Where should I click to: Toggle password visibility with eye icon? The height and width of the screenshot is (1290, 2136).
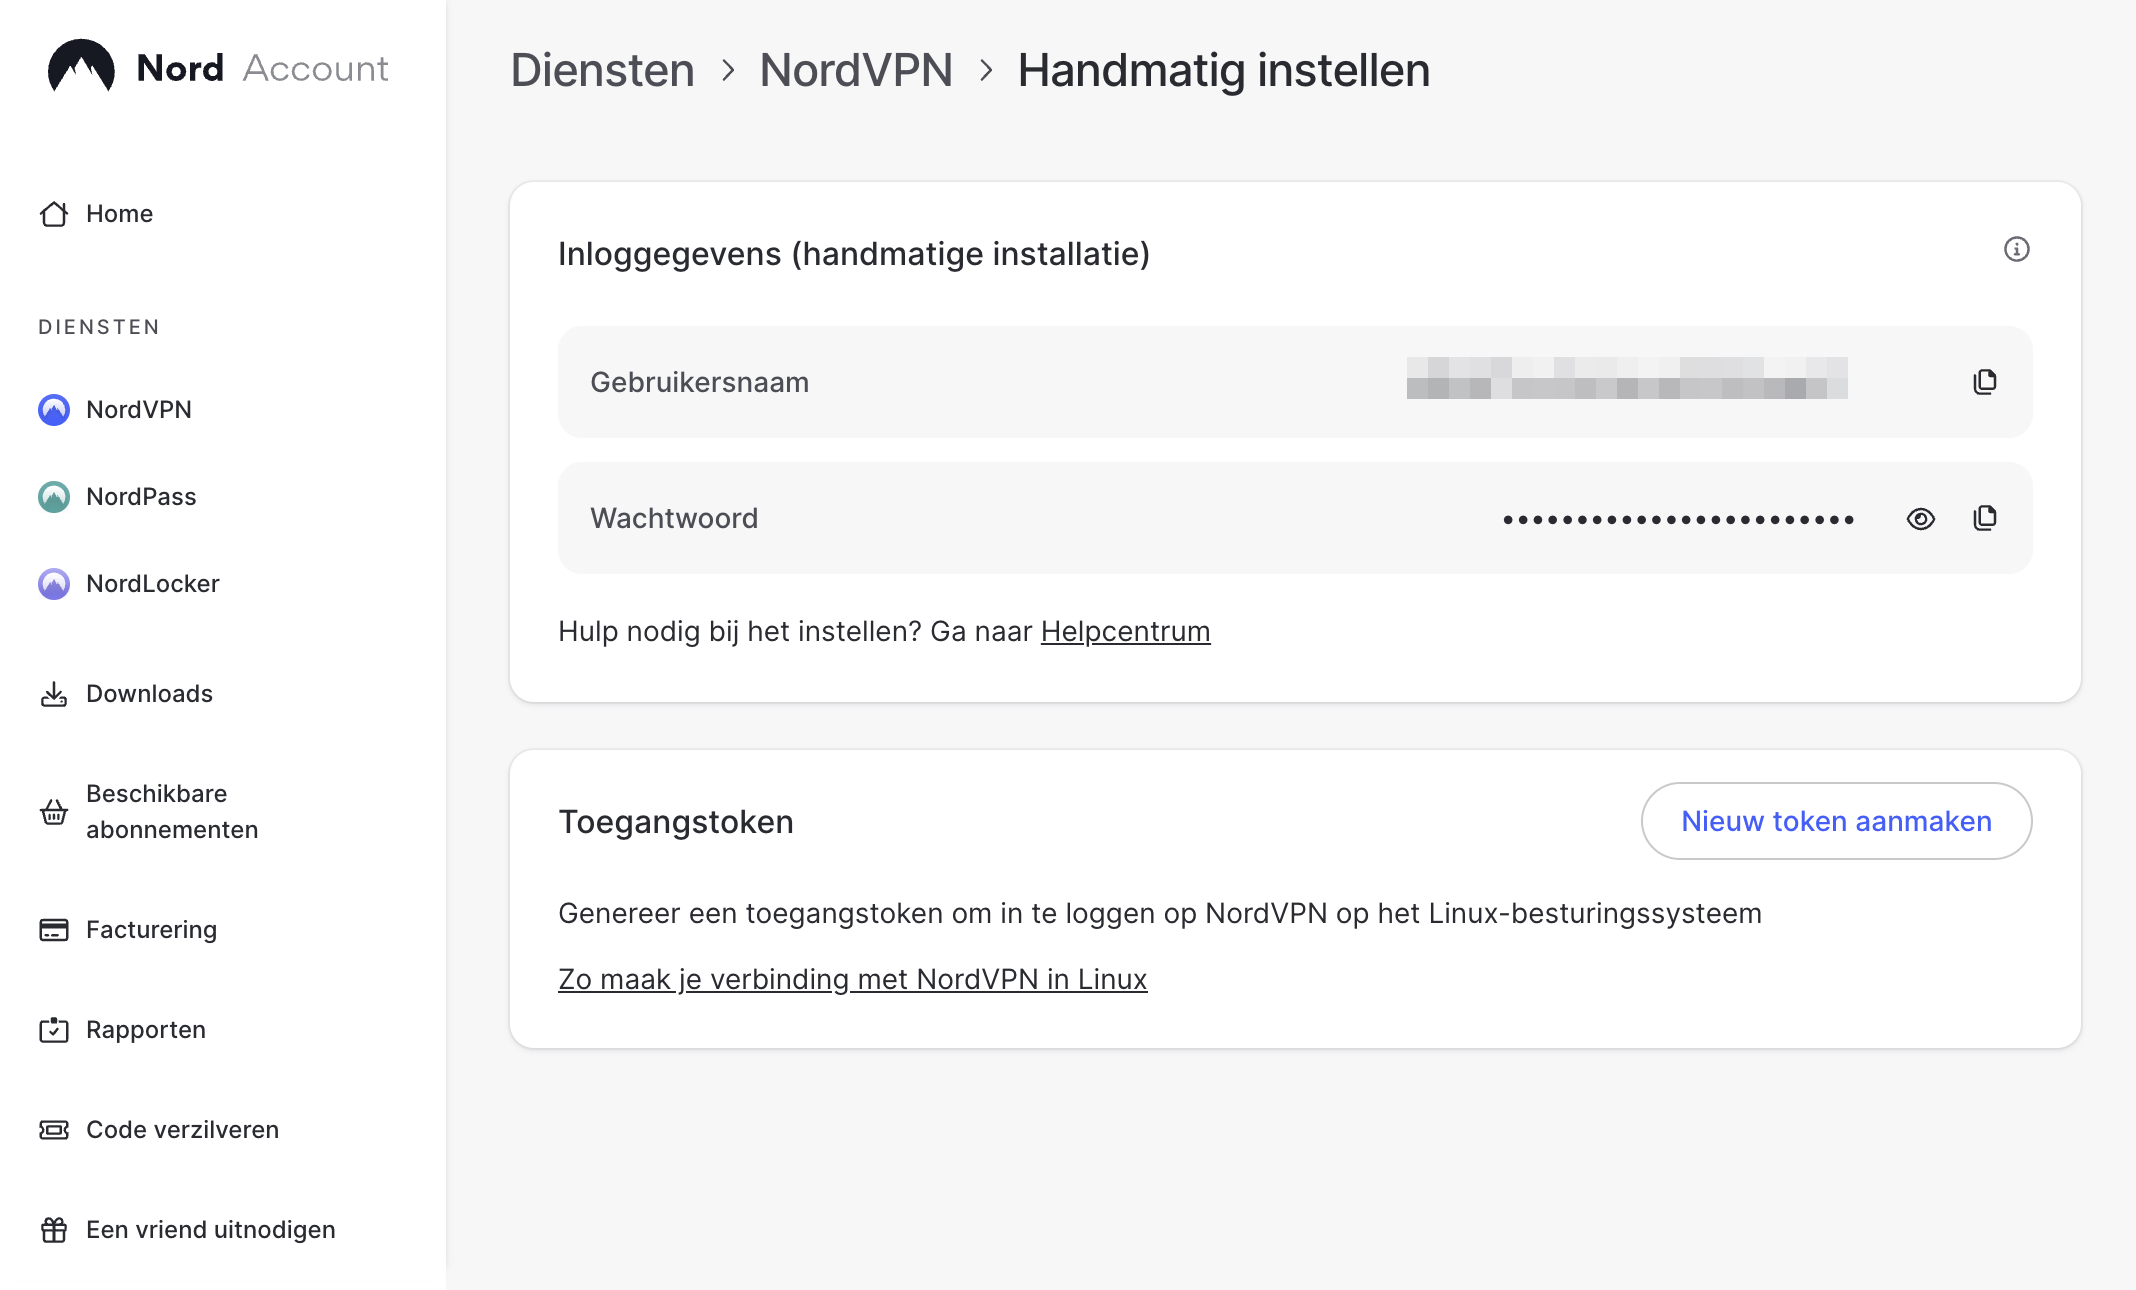pos(1919,517)
